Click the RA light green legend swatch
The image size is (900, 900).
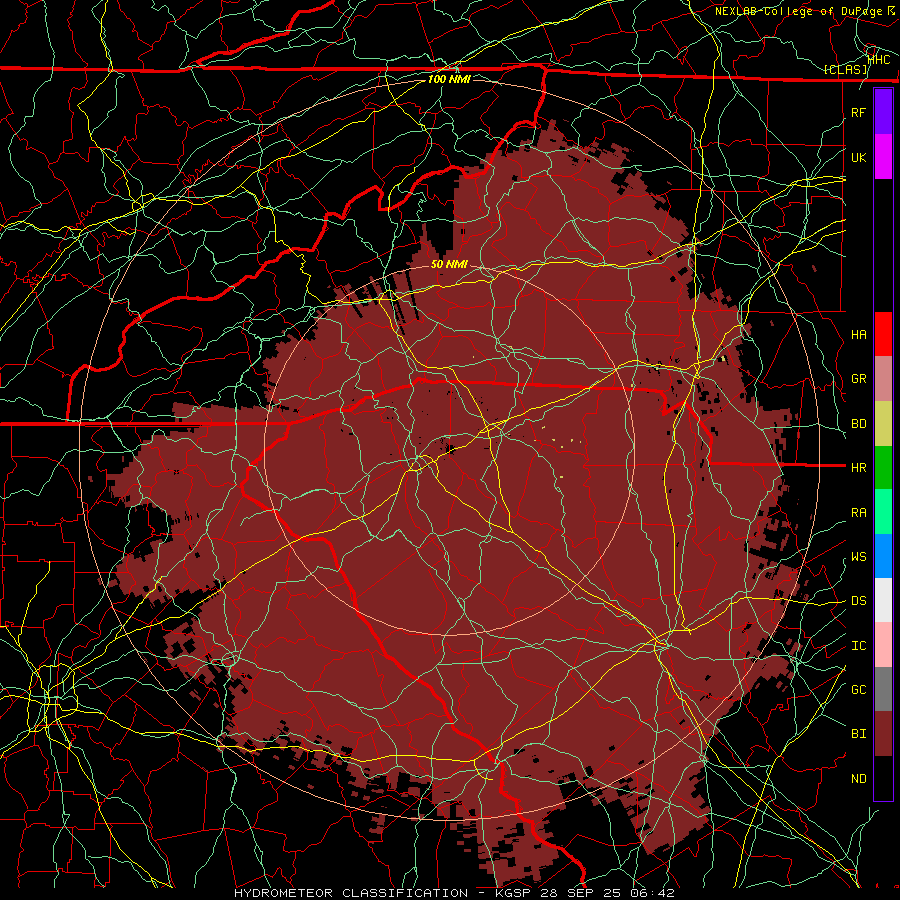883,512
